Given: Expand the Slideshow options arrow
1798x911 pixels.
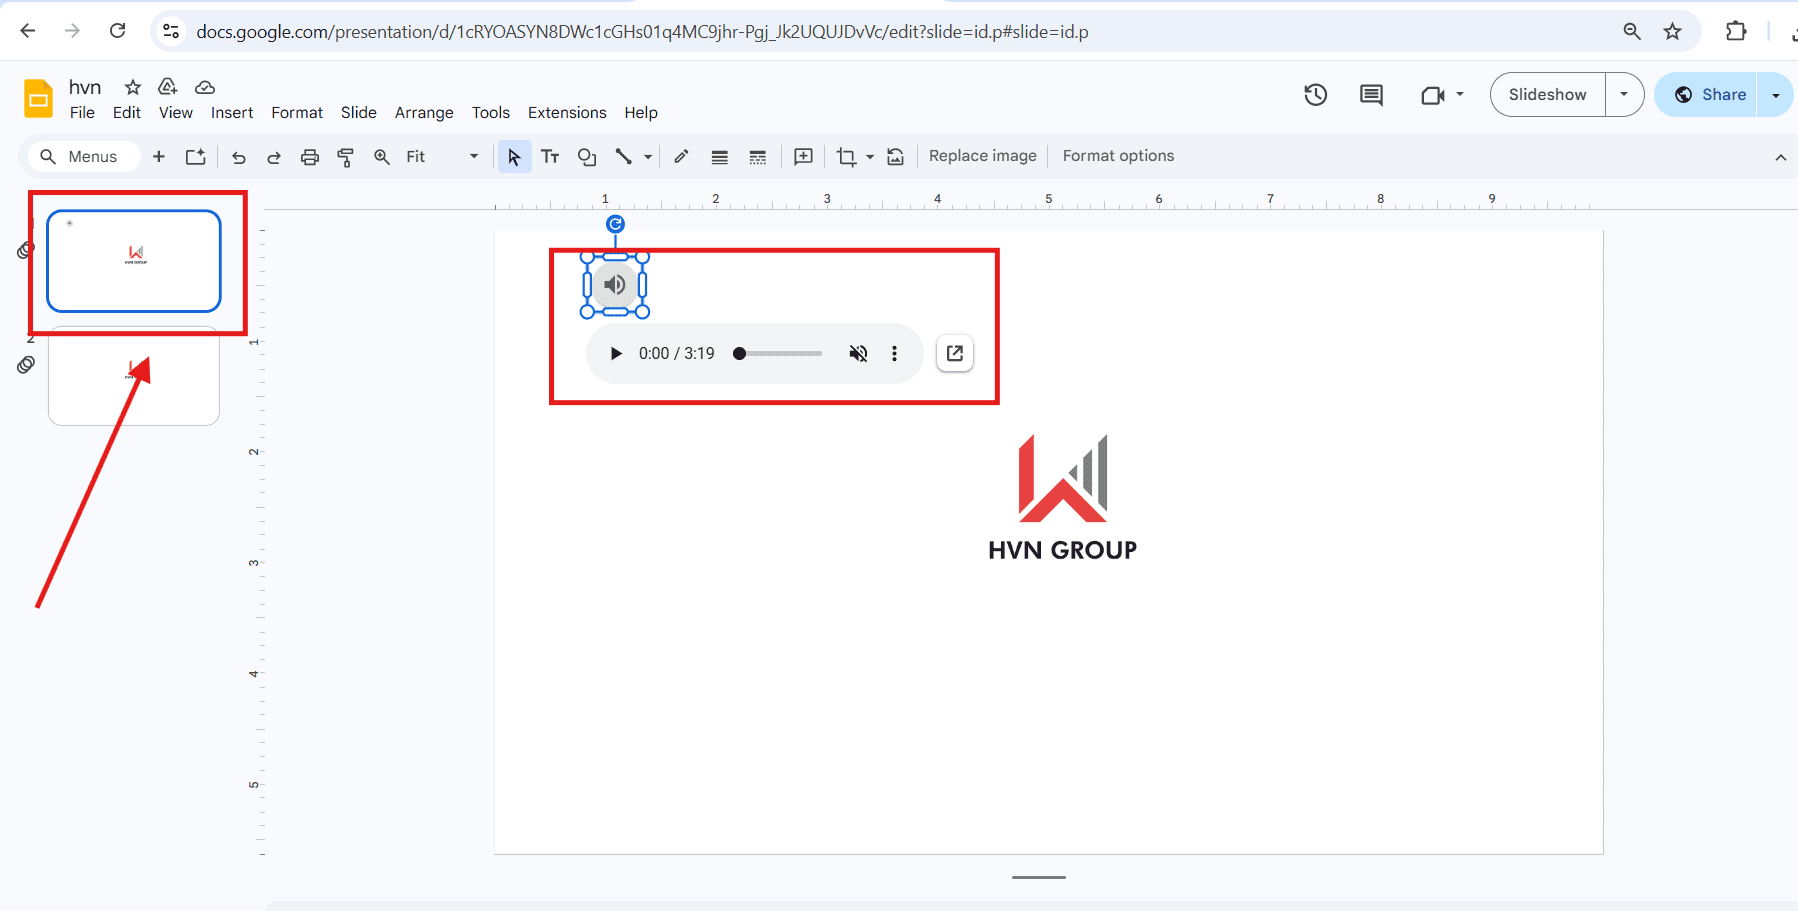Looking at the screenshot, I should click(1624, 95).
